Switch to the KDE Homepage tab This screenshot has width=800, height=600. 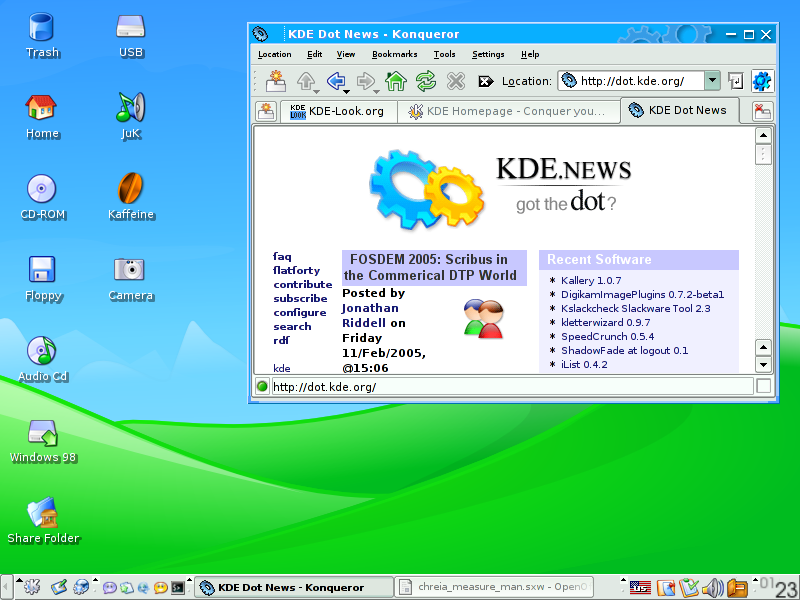508,111
